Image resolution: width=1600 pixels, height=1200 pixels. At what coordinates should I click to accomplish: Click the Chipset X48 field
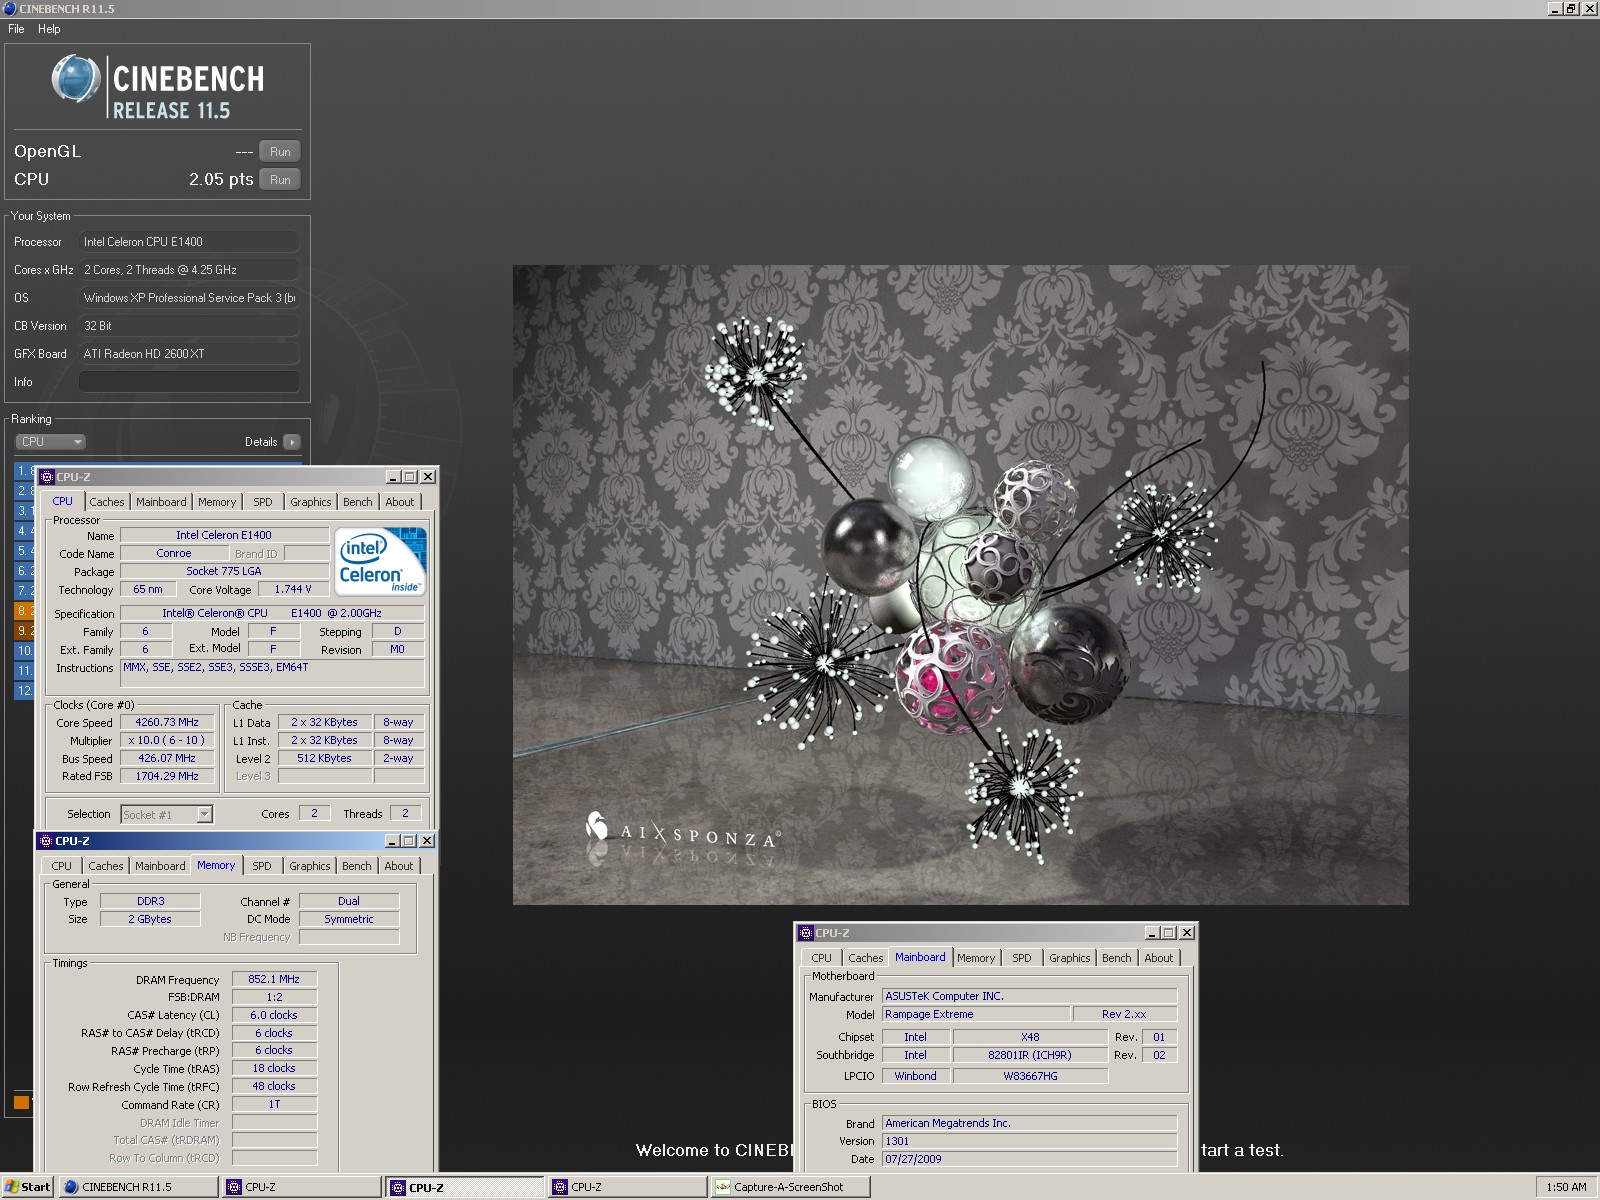[x=1030, y=1037]
